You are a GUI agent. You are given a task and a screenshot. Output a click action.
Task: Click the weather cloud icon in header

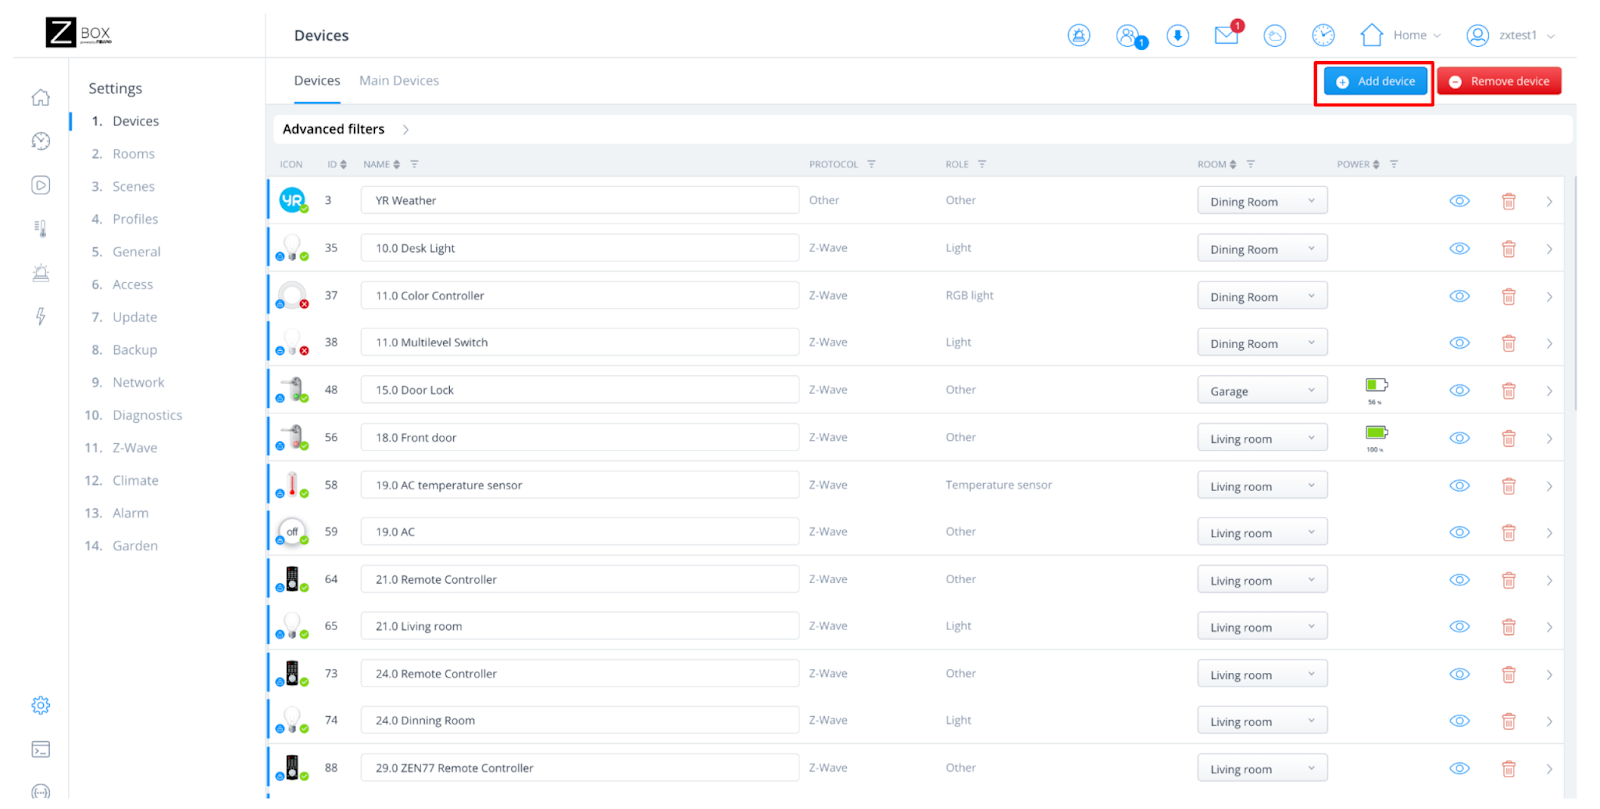[x=1275, y=36]
